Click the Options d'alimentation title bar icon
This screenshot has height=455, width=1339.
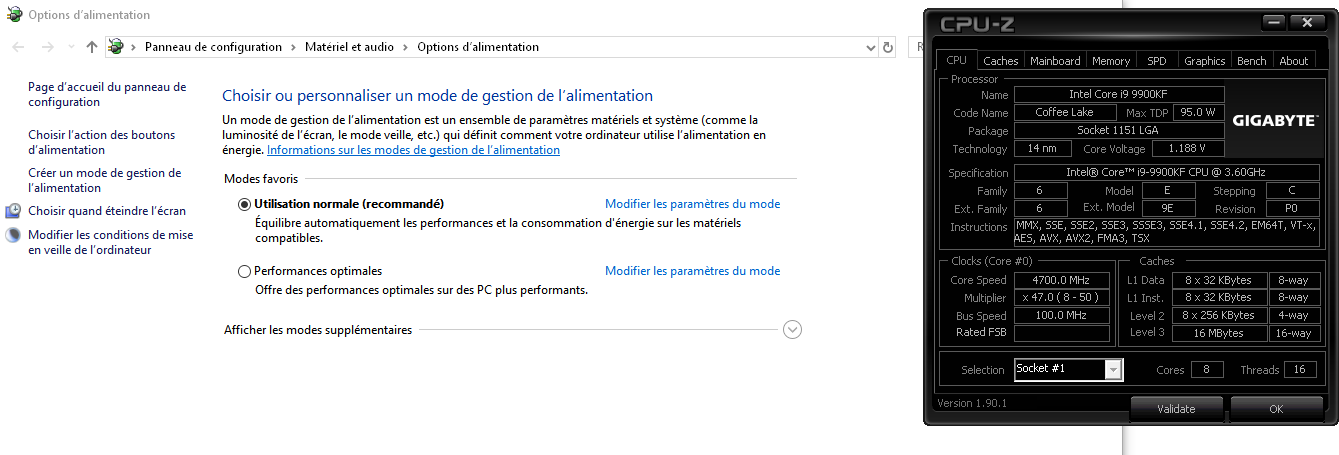tap(14, 15)
